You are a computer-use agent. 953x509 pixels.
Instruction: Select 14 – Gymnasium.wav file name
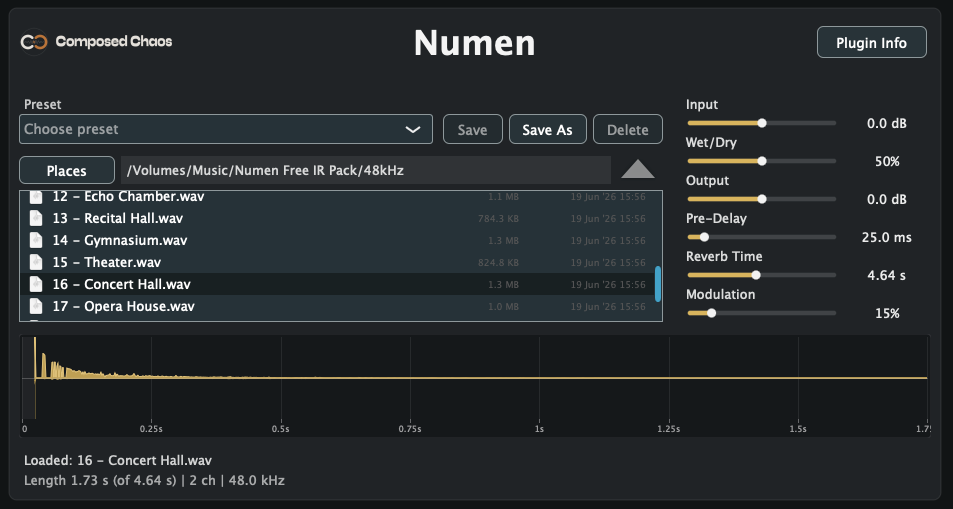120,240
